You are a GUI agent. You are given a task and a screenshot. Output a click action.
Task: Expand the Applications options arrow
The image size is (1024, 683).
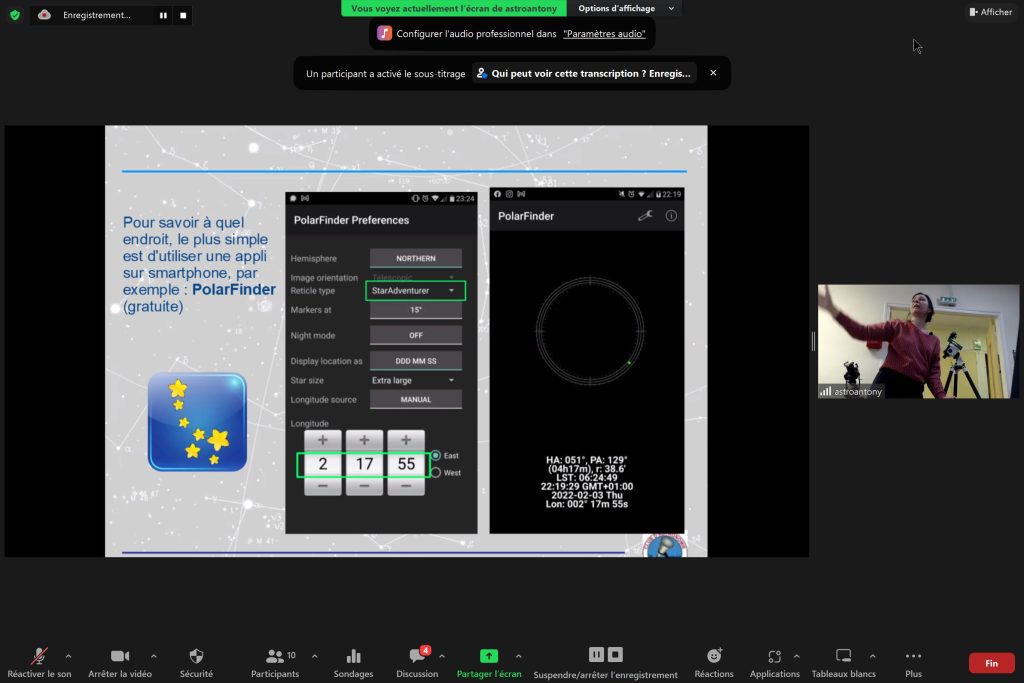click(797, 656)
